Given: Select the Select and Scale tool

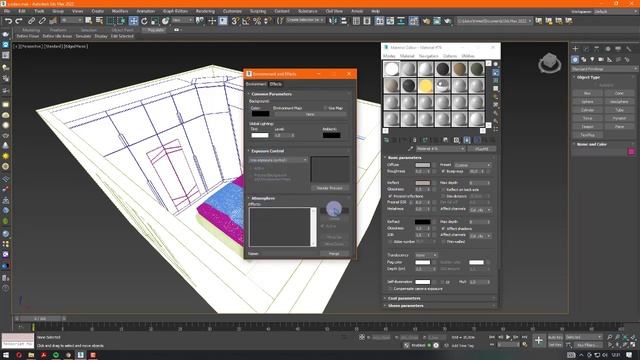Looking at the screenshot, I should pyautogui.click(x=155, y=21).
